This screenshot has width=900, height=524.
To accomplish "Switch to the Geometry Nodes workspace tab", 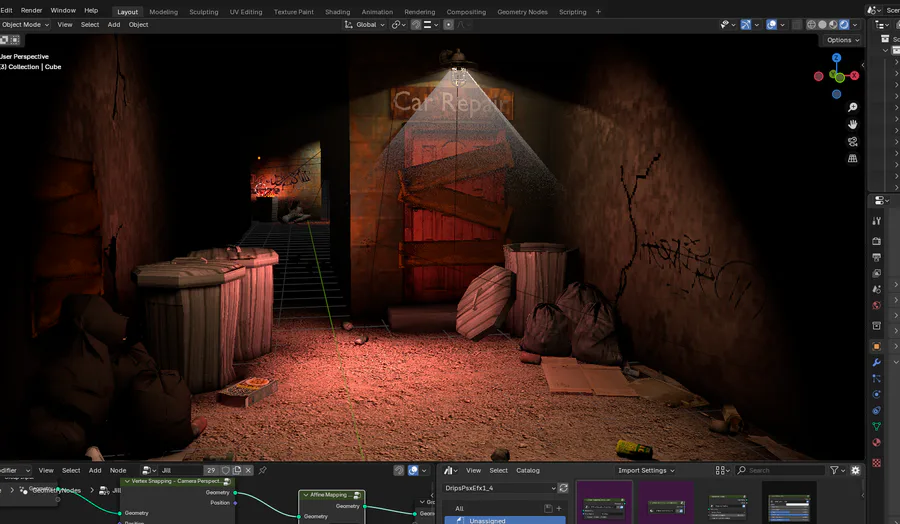I will [522, 12].
